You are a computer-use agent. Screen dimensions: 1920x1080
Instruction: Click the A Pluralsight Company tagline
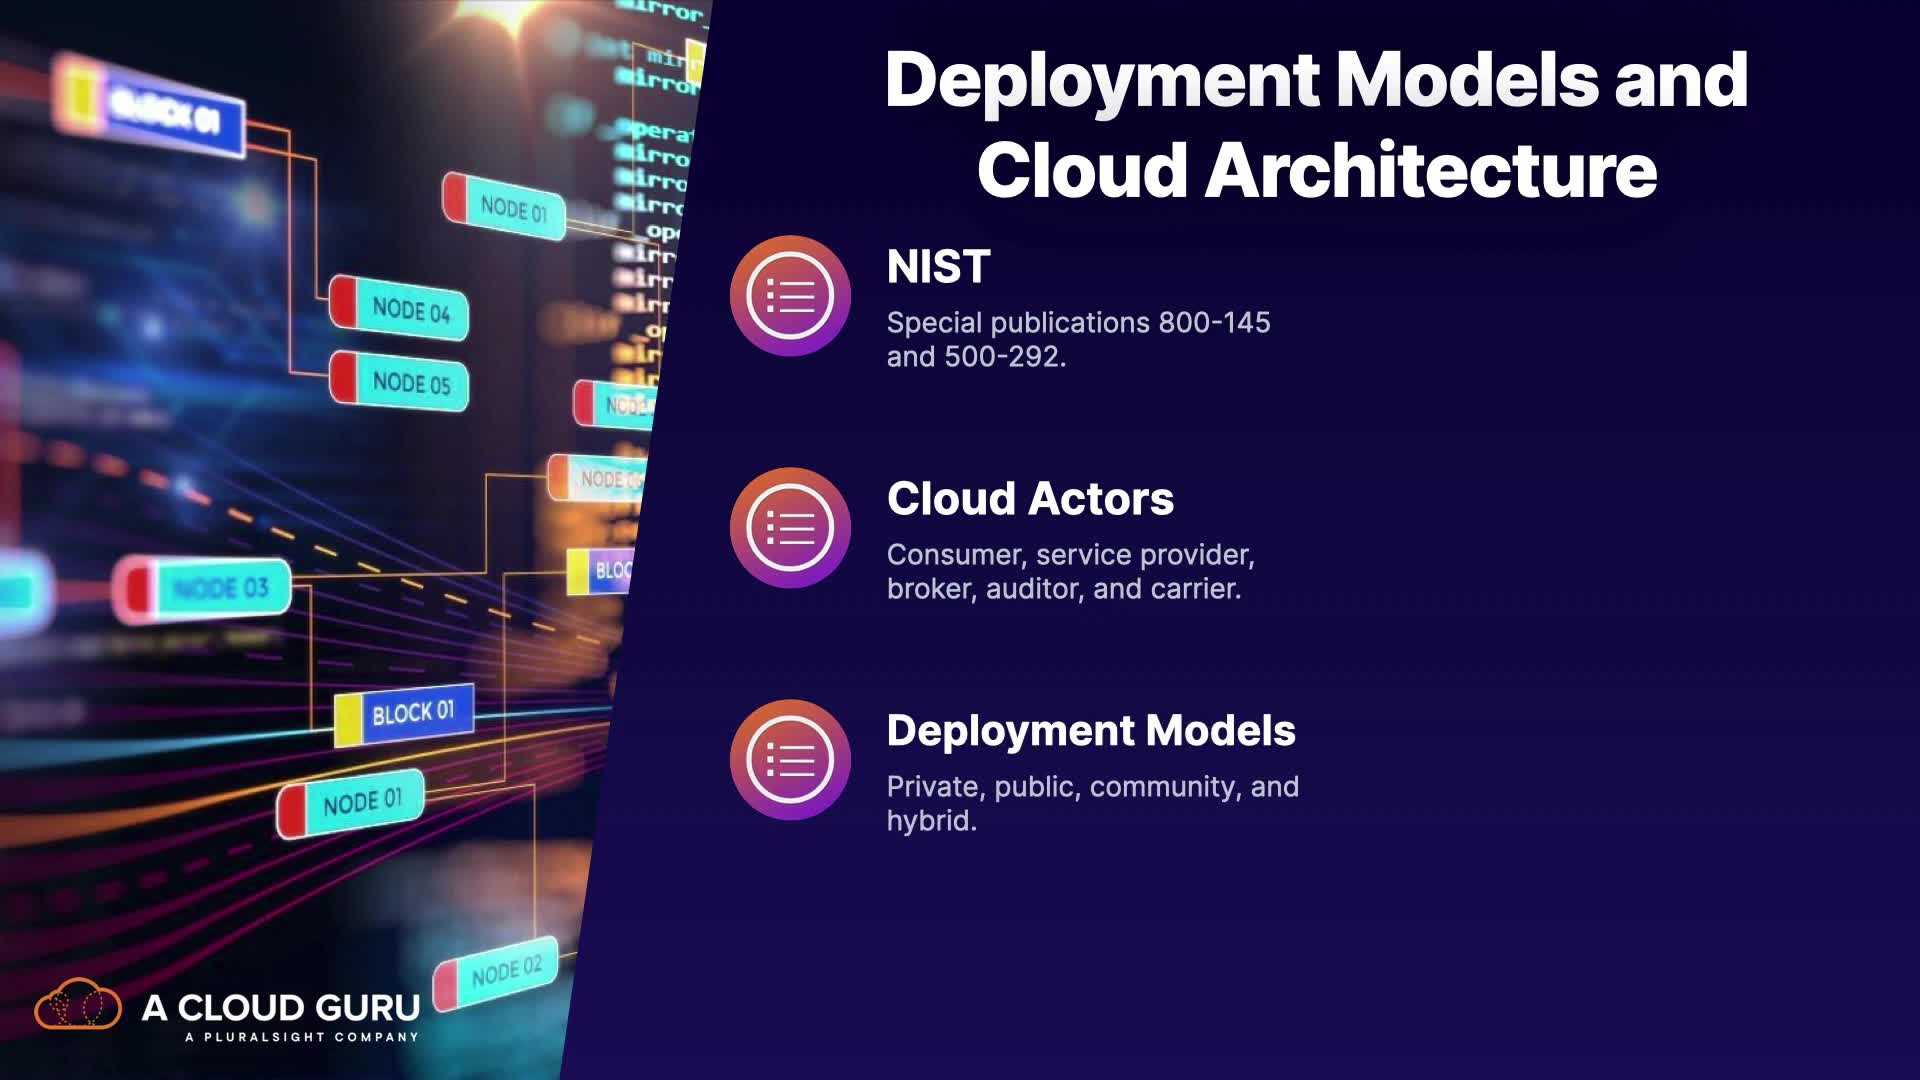pos(301,1037)
